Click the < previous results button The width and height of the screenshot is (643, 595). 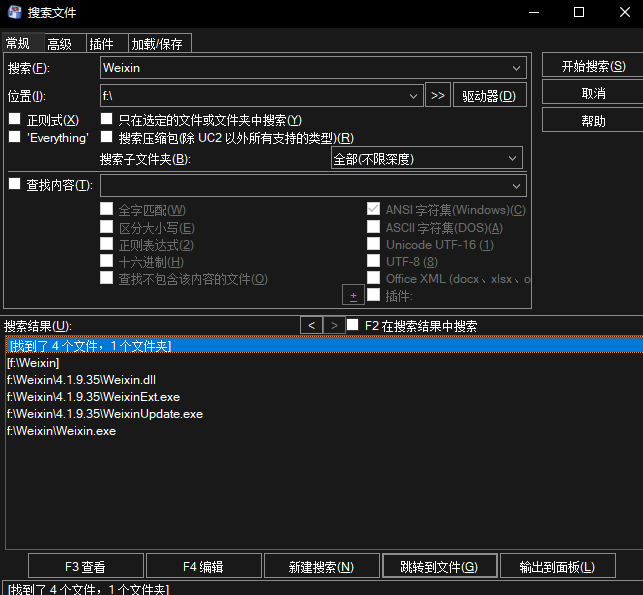[311, 326]
